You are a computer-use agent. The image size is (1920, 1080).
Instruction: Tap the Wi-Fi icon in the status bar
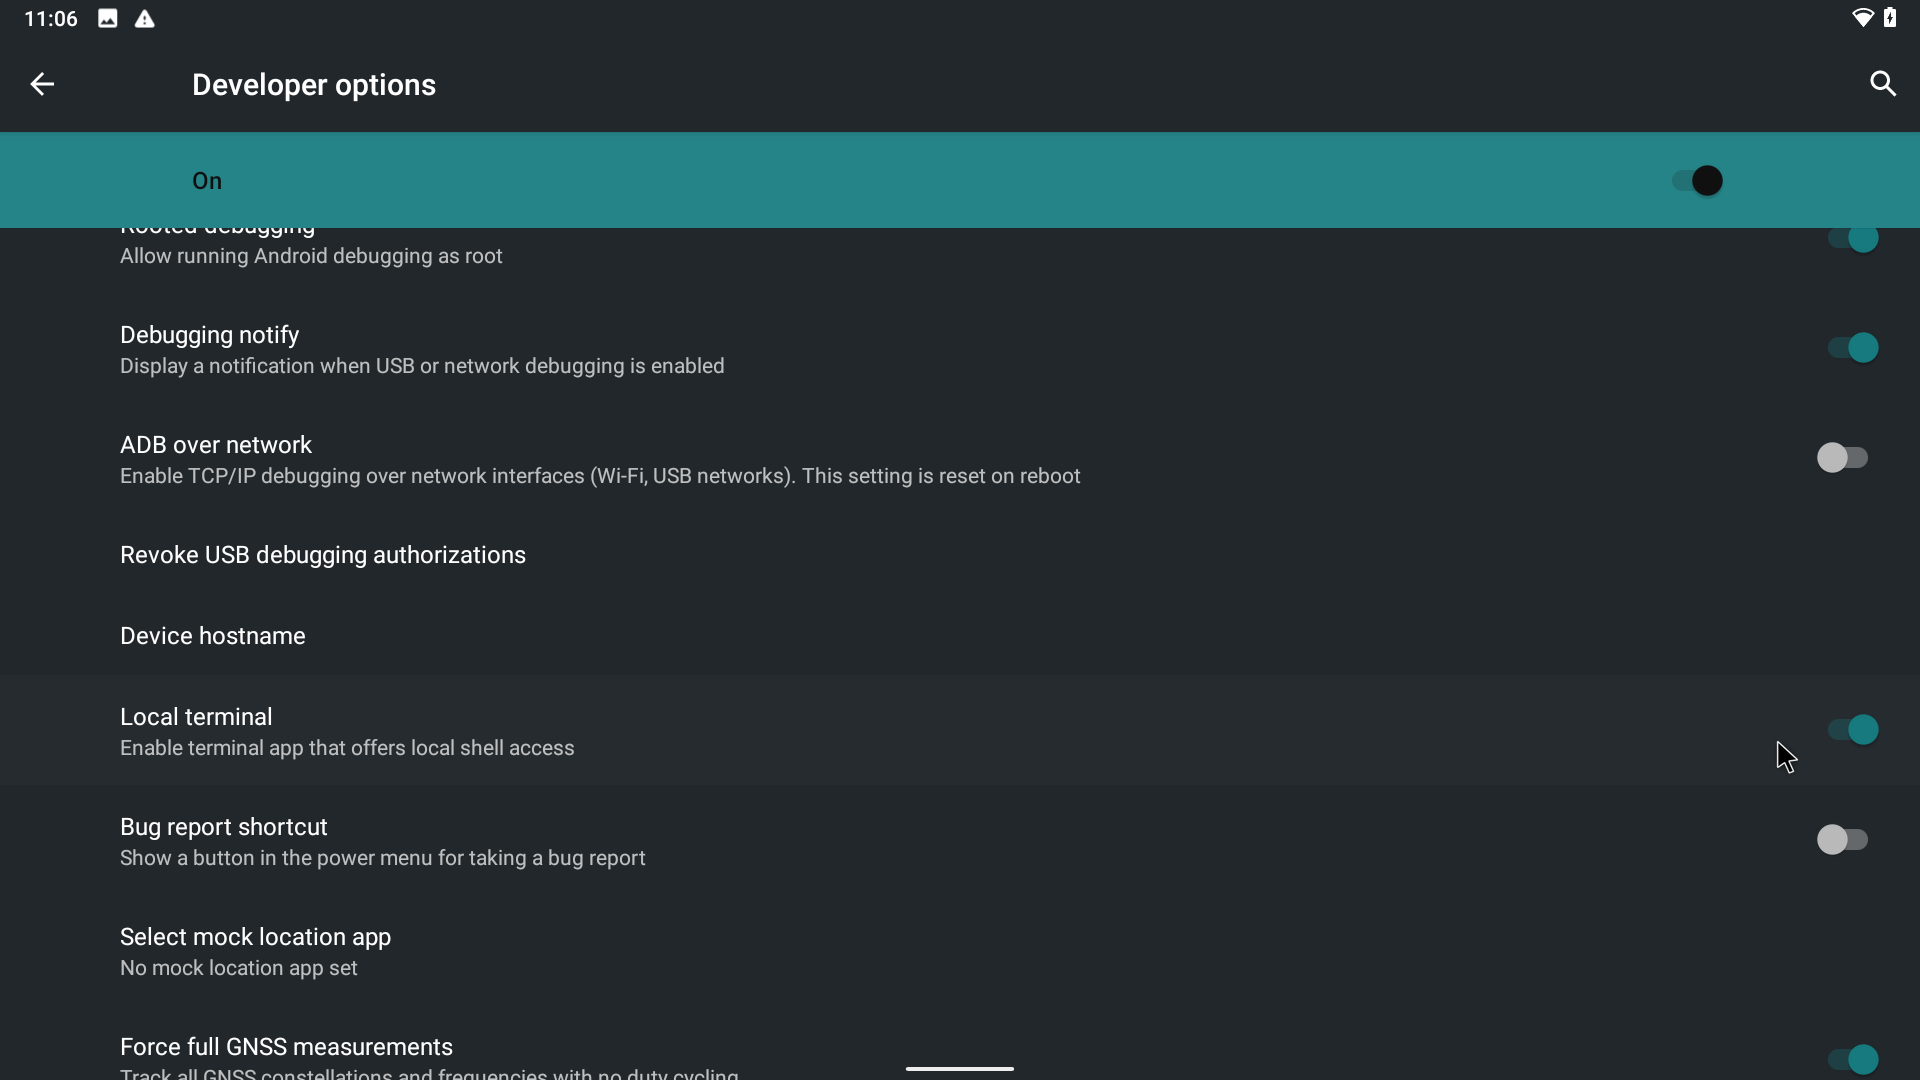1862,18
